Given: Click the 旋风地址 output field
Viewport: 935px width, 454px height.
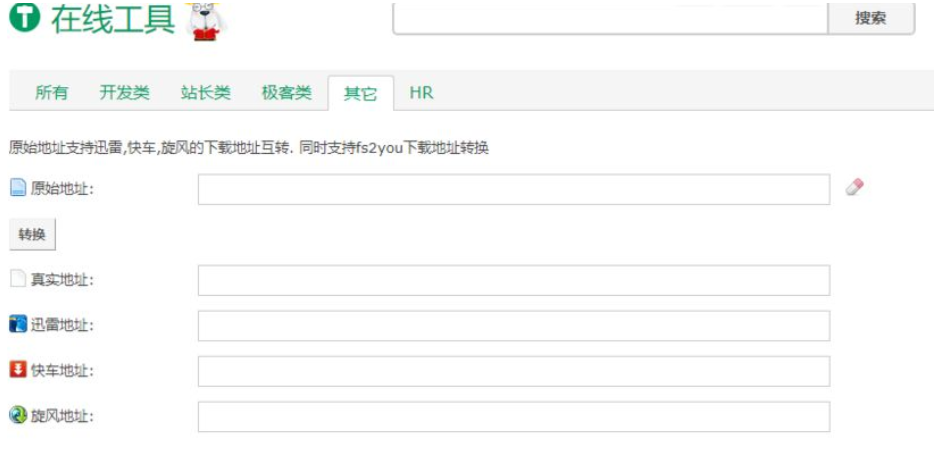Looking at the screenshot, I should 513,416.
